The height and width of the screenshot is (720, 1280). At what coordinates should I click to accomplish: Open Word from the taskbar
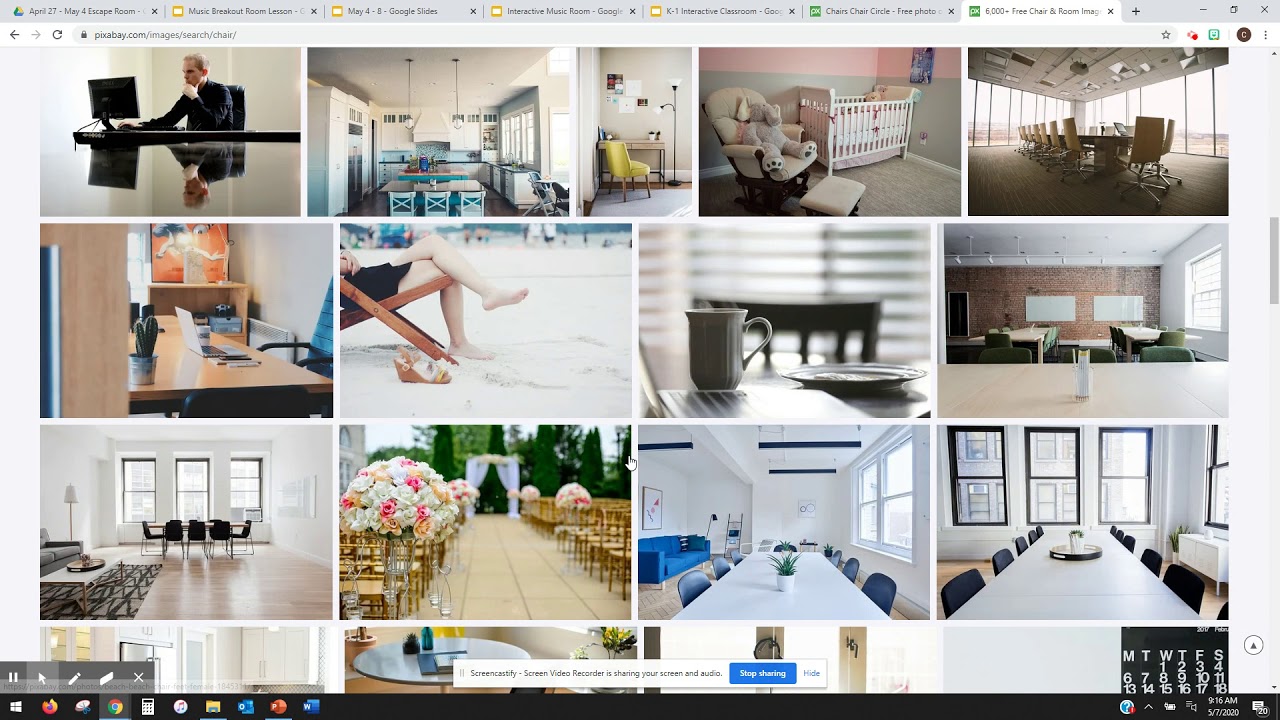[311, 707]
